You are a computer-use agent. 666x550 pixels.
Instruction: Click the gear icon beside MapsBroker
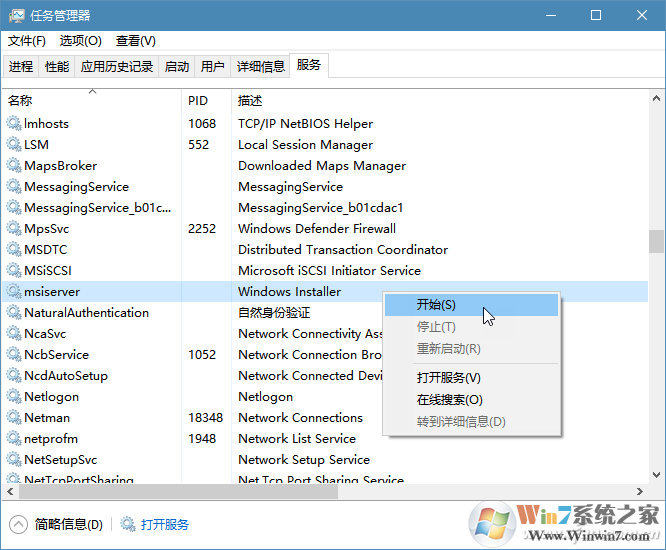click(14, 166)
